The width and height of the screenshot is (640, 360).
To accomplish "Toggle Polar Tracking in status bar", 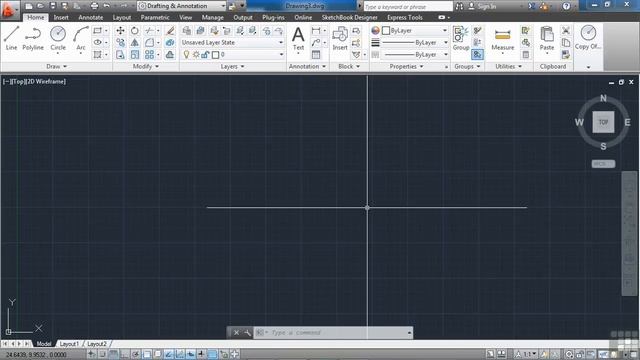I will tap(136, 354).
